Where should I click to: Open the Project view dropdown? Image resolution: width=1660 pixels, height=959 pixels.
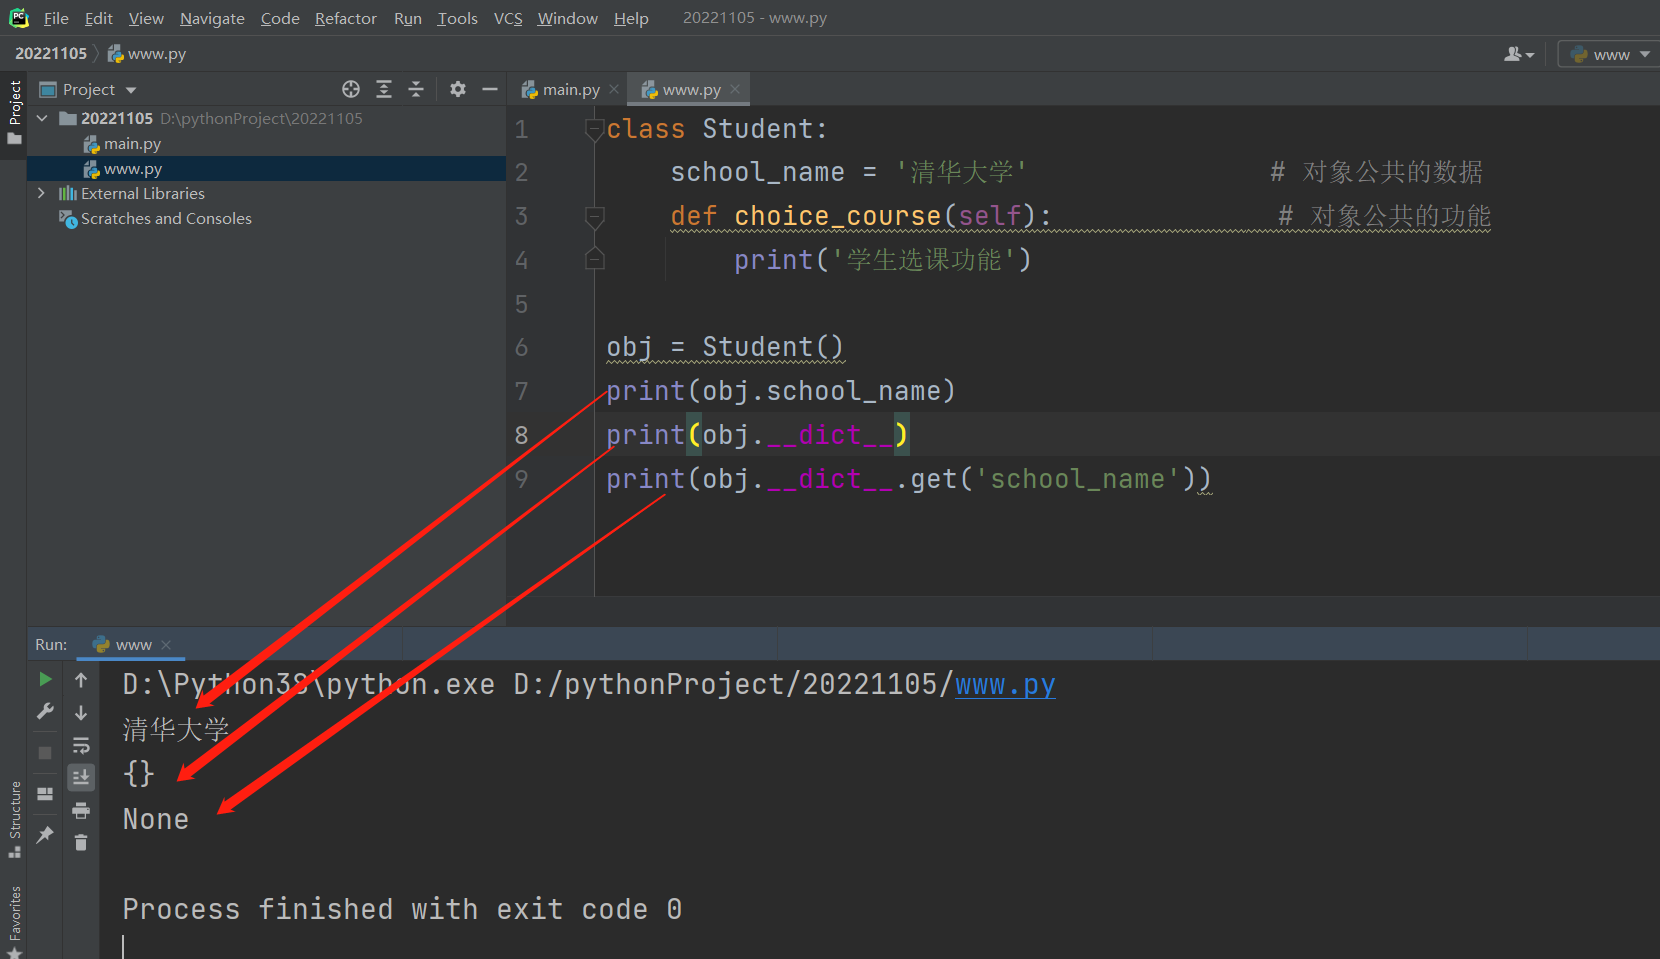(x=88, y=90)
